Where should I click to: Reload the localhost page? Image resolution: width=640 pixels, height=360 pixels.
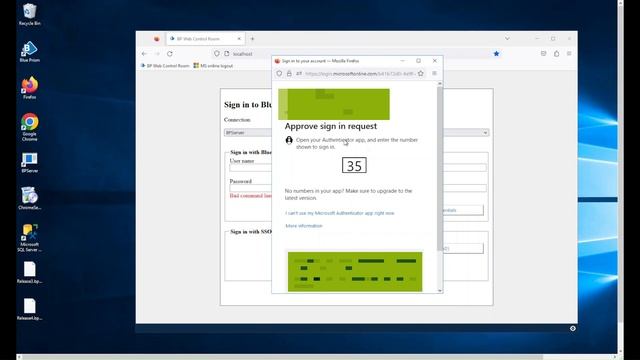coord(170,53)
